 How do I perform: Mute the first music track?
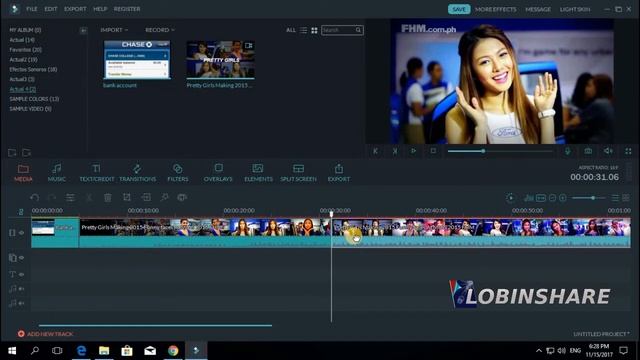point(22,289)
